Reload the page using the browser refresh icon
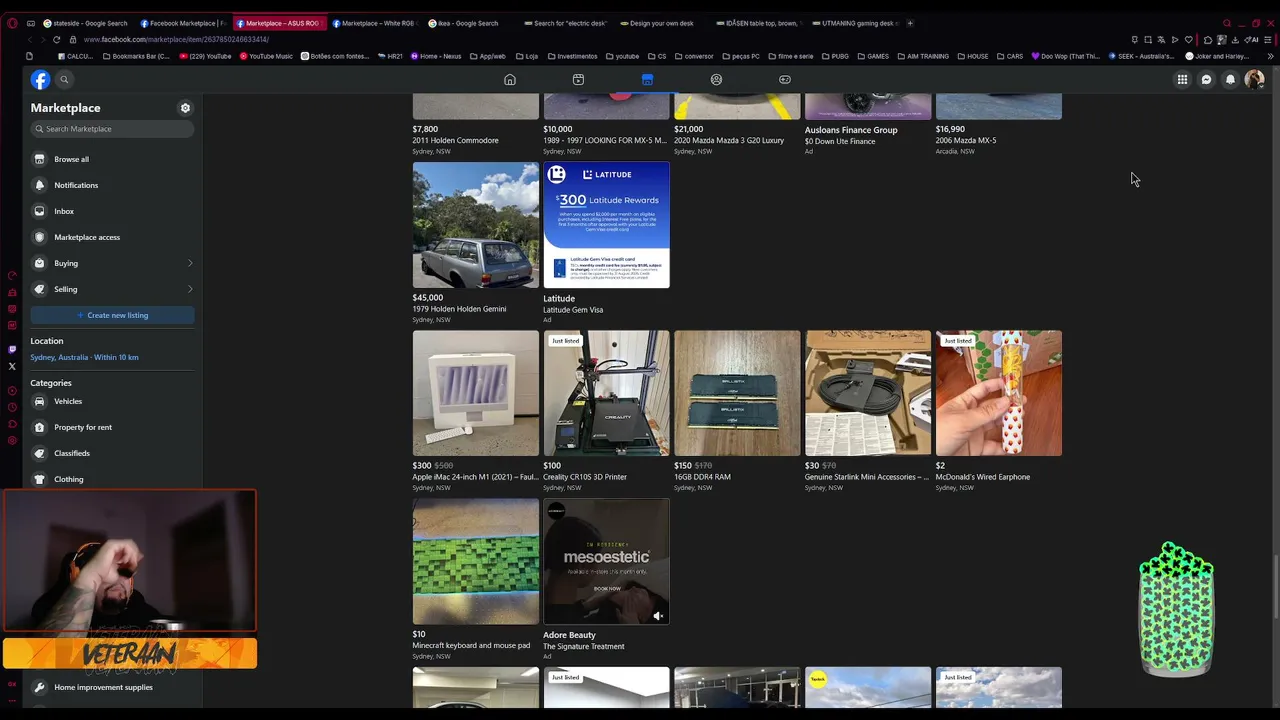Image resolution: width=1280 pixels, height=720 pixels. click(x=56, y=39)
